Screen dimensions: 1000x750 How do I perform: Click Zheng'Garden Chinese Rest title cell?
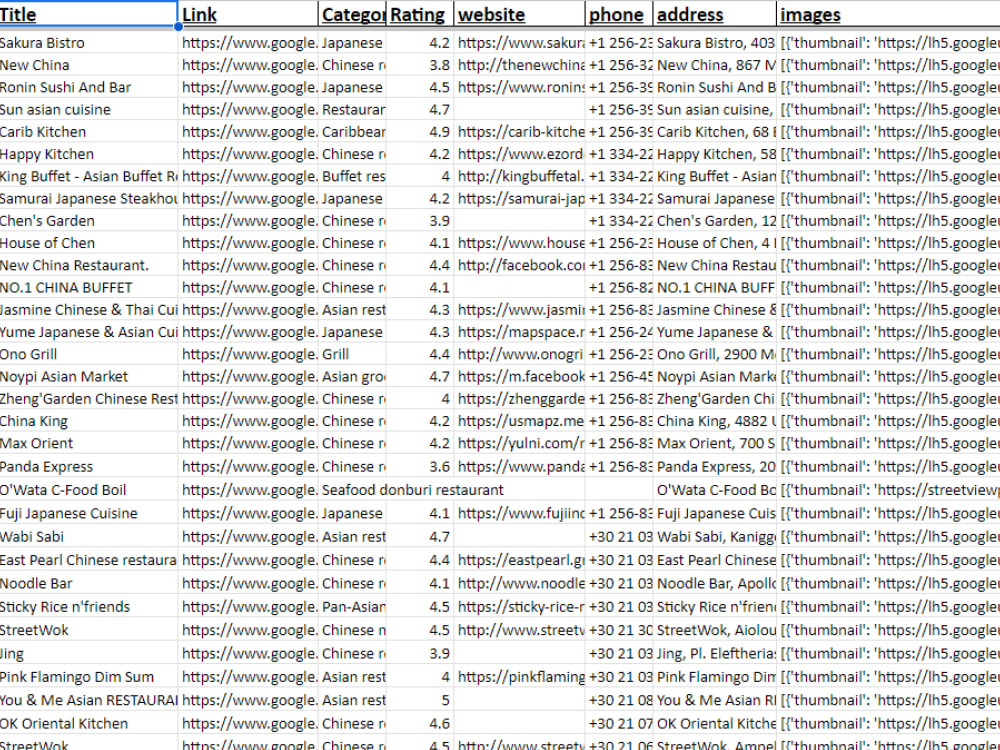[88, 399]
